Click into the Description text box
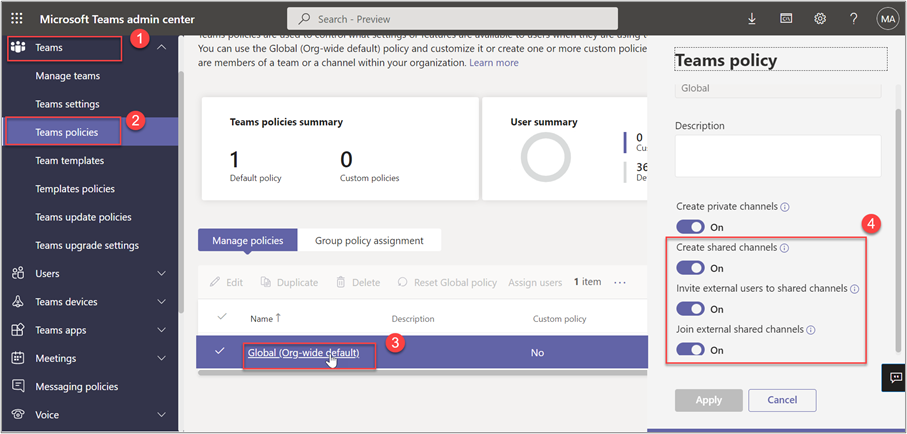Image resolution: width=907 pixels, height=434 pixels. (x=777, y=156)
